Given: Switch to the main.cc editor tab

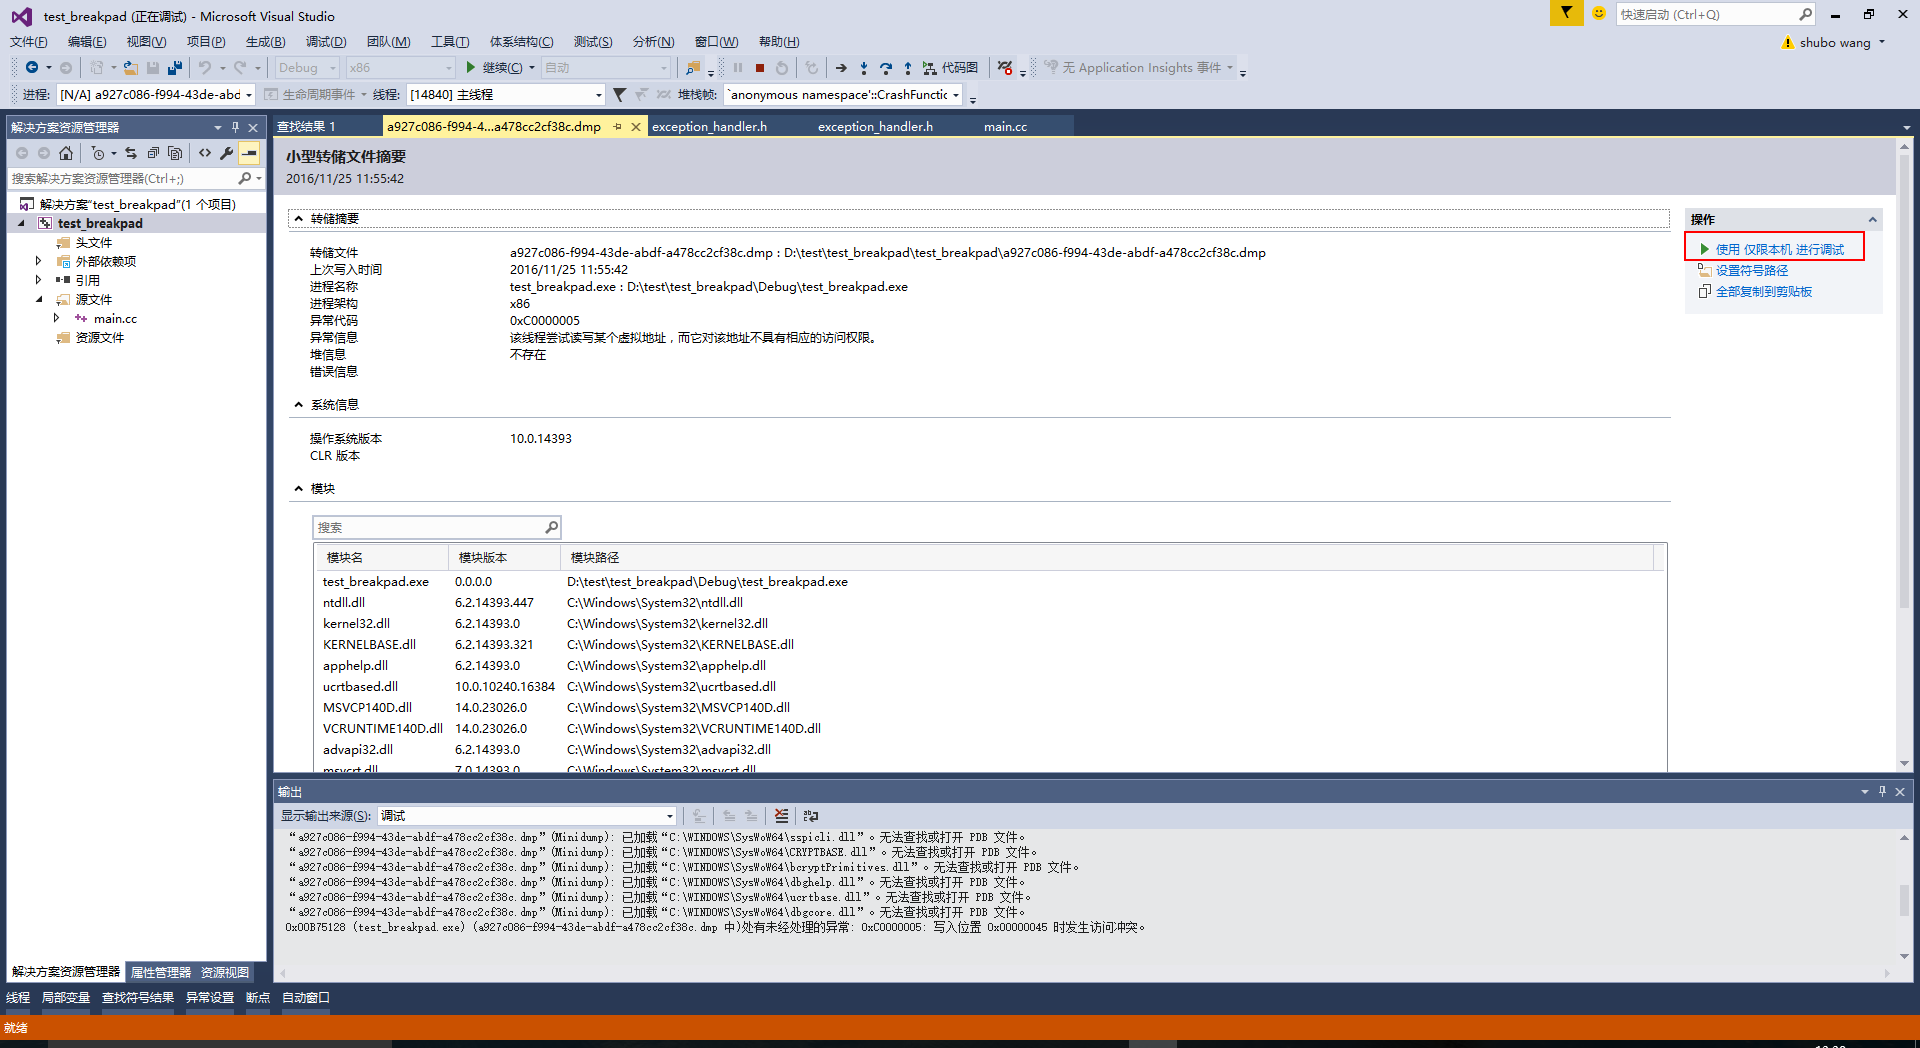Looking at the screenshot, I should (x=1005, y=127).
